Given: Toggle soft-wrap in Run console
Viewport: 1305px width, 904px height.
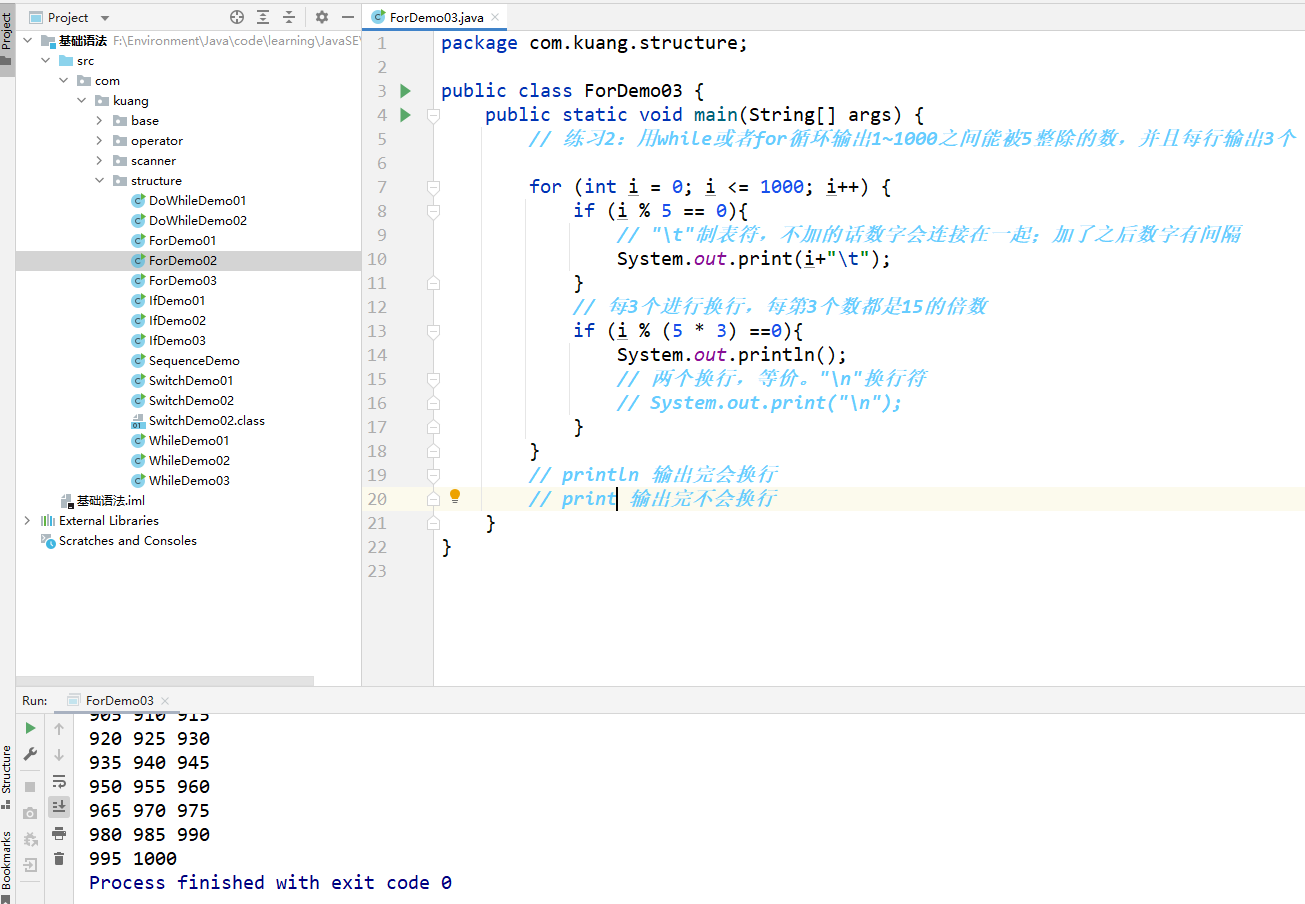Looking at the screenshot, I should [x=59, y=780].
